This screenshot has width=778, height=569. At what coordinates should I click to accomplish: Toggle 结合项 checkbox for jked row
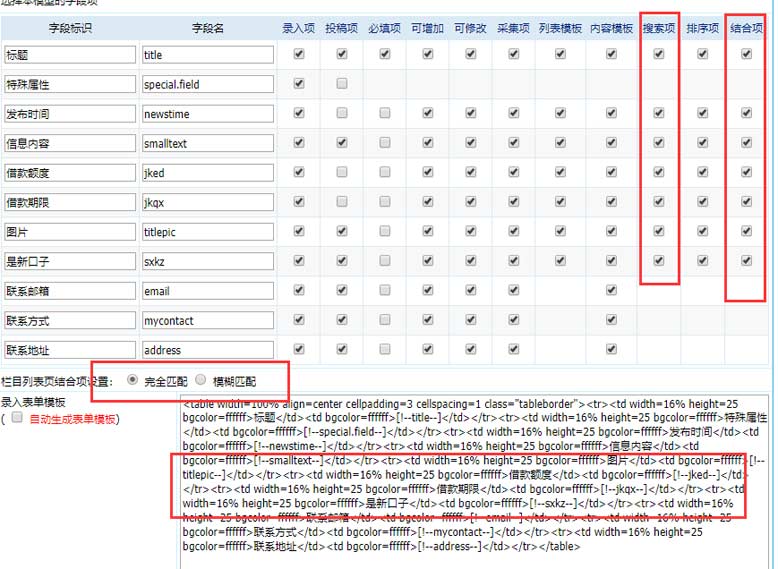(746, 172)
